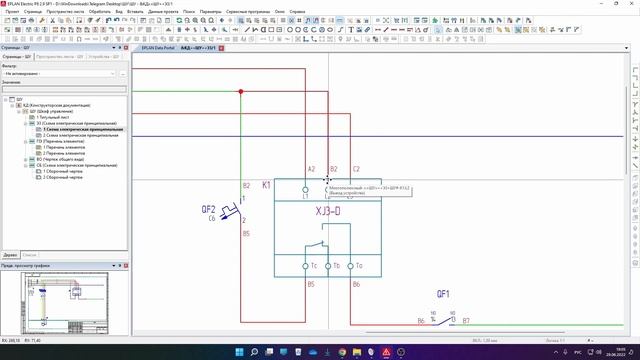The width and height of the screenshot is (640, 360).
Task: Select the Text insertion tool (T)
Action: pos(351,30)
